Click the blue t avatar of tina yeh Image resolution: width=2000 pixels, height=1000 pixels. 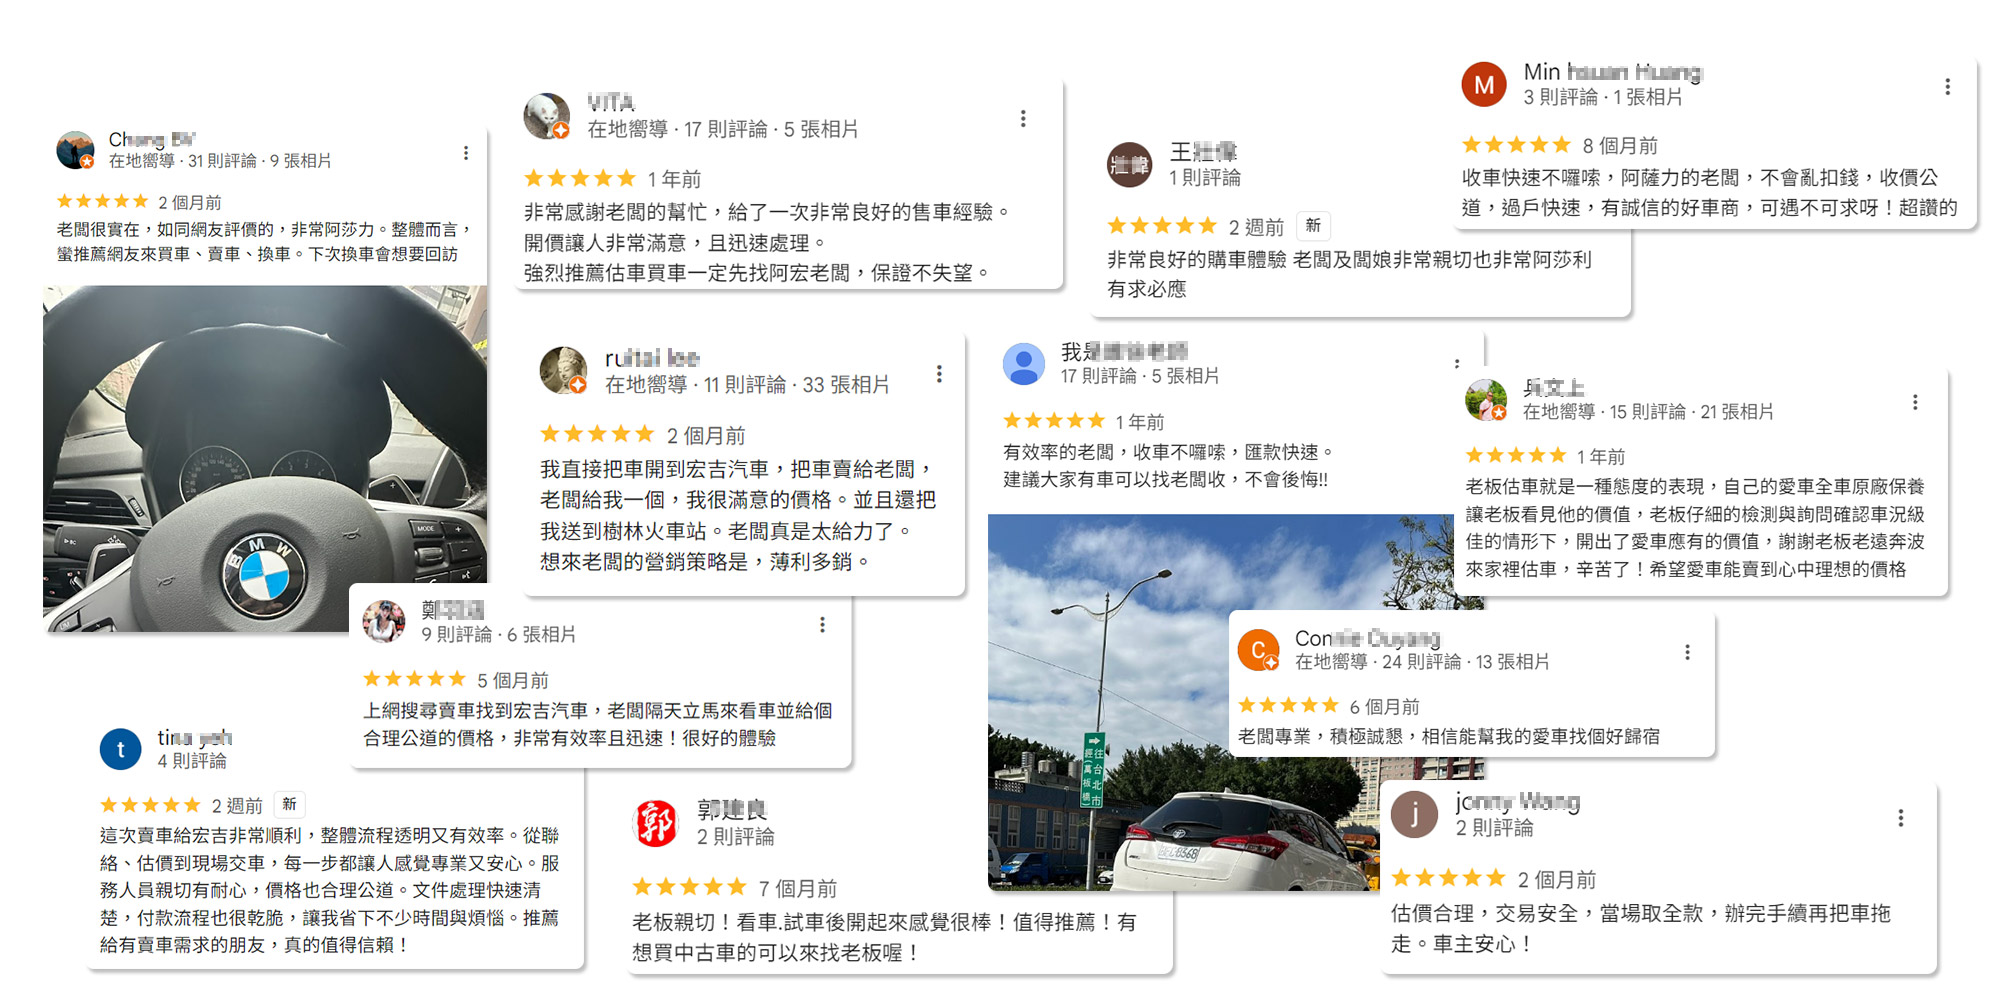click(x=121, y=749)
